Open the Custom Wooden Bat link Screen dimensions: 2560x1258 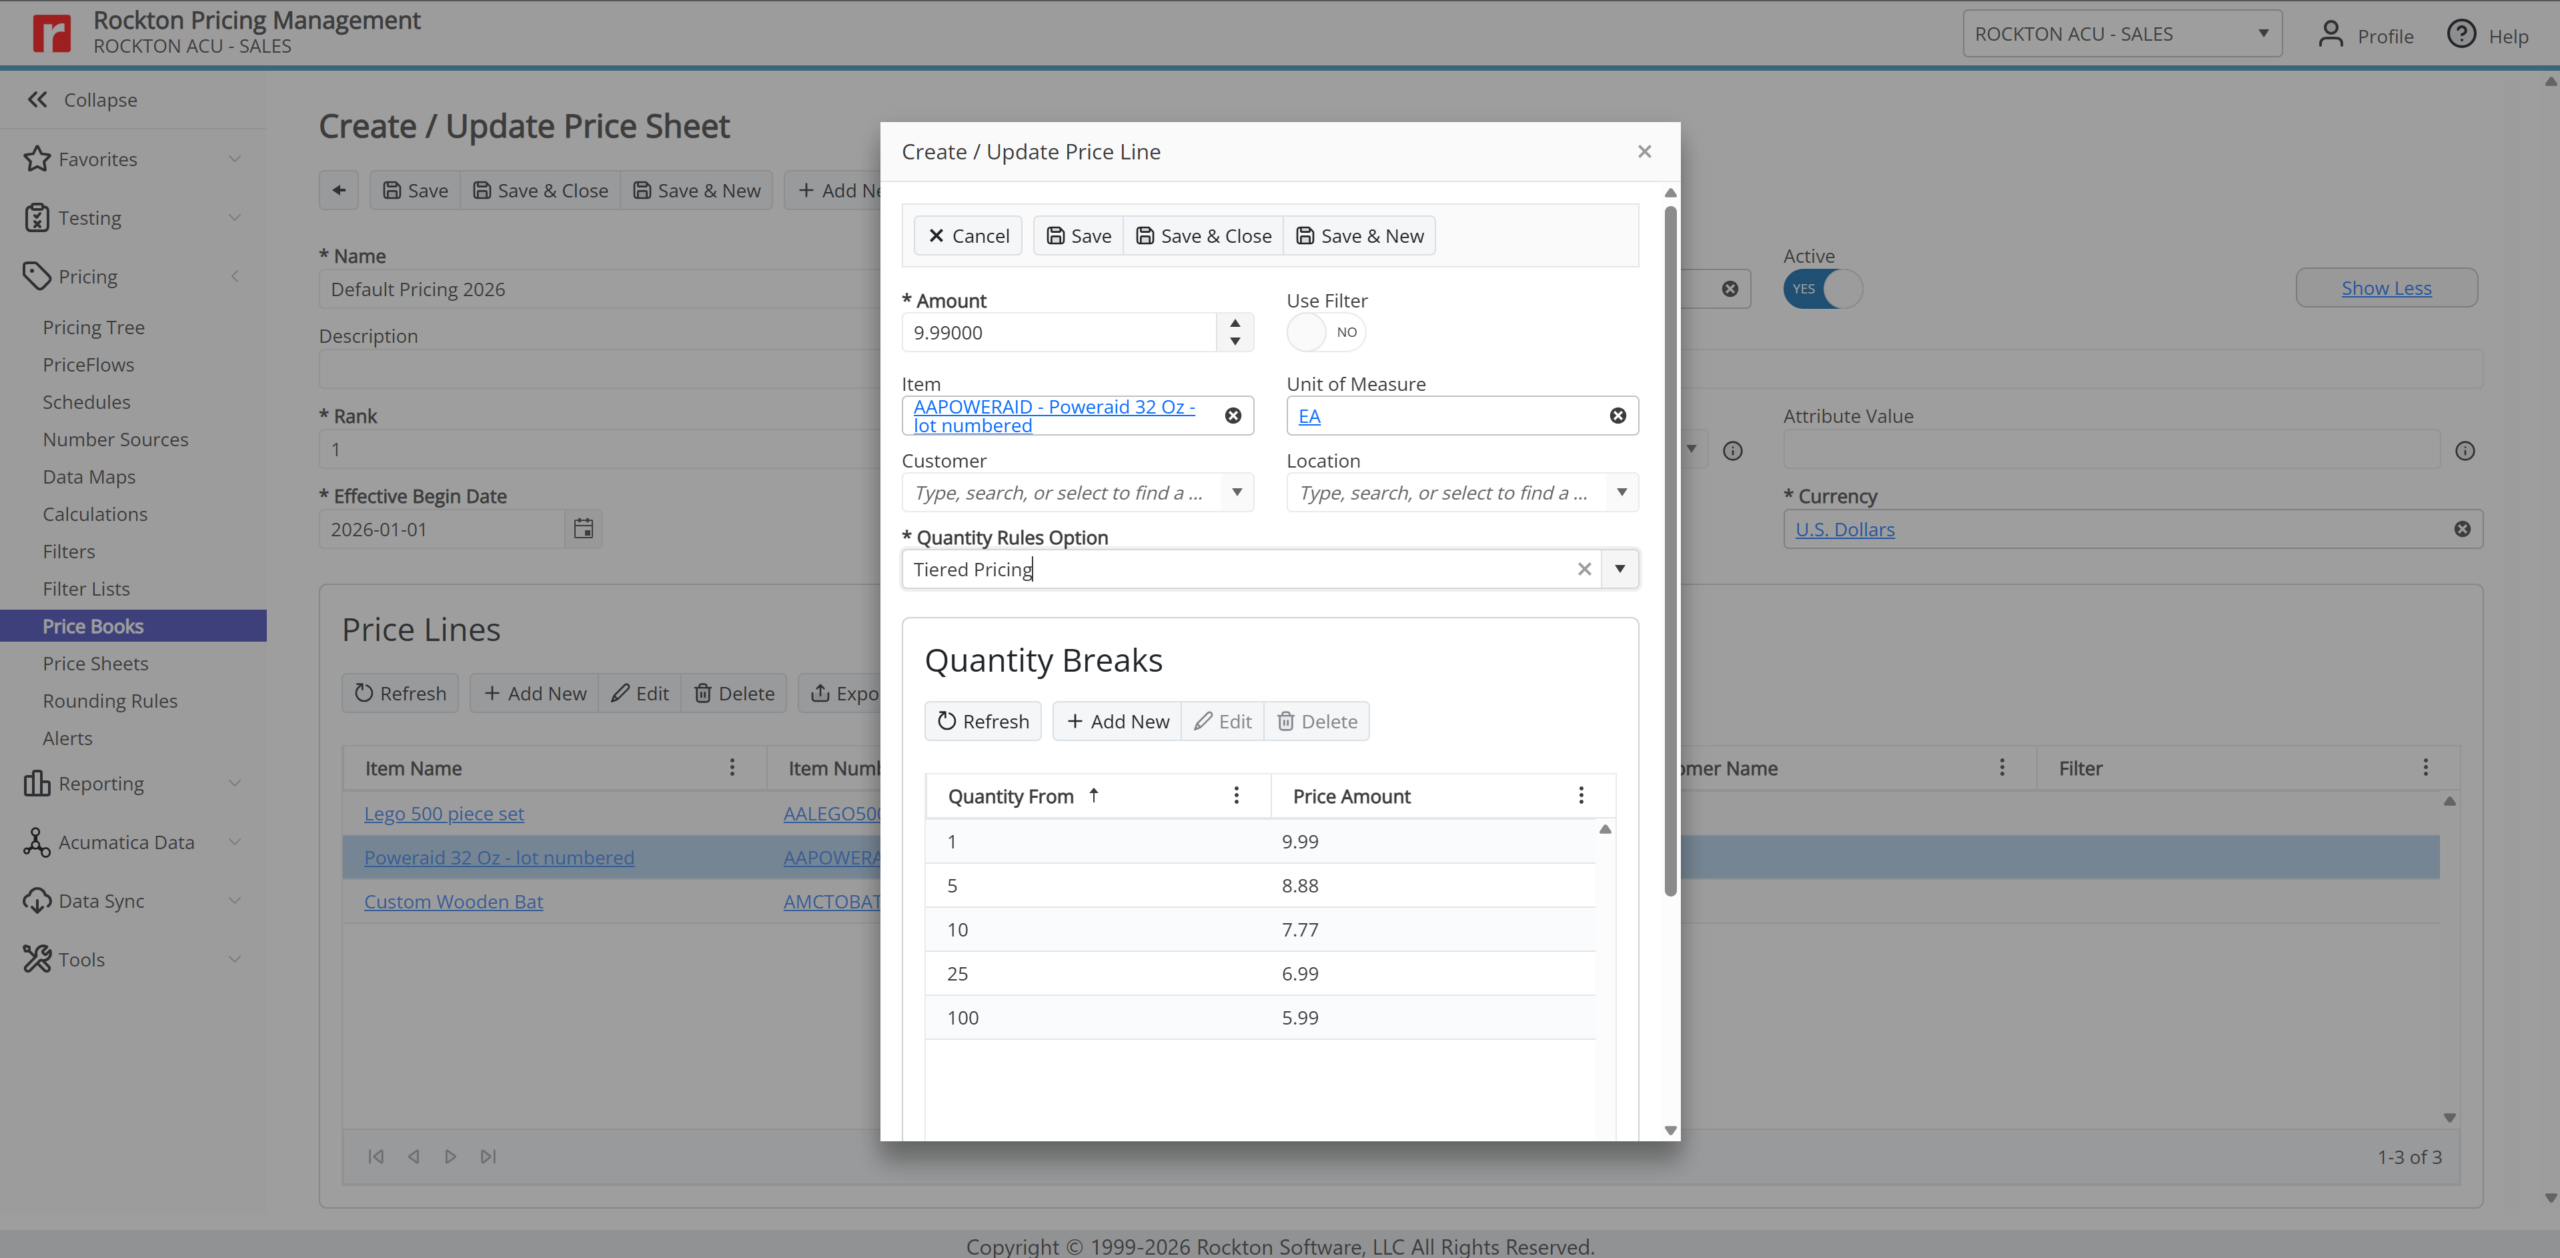(453, 901)
